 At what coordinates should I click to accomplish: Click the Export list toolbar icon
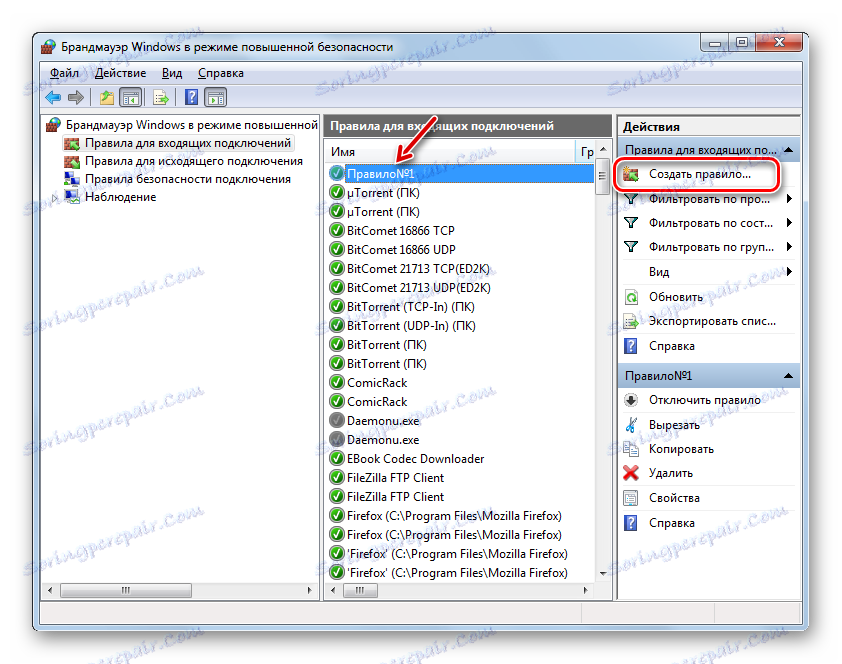click(161, 97)
